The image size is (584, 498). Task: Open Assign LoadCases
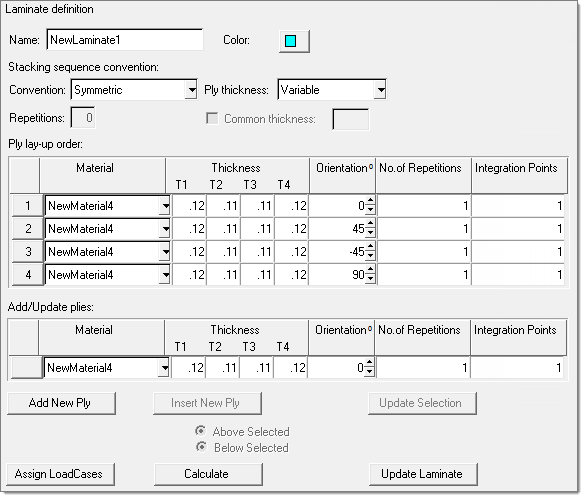click(x=60, y=474)
